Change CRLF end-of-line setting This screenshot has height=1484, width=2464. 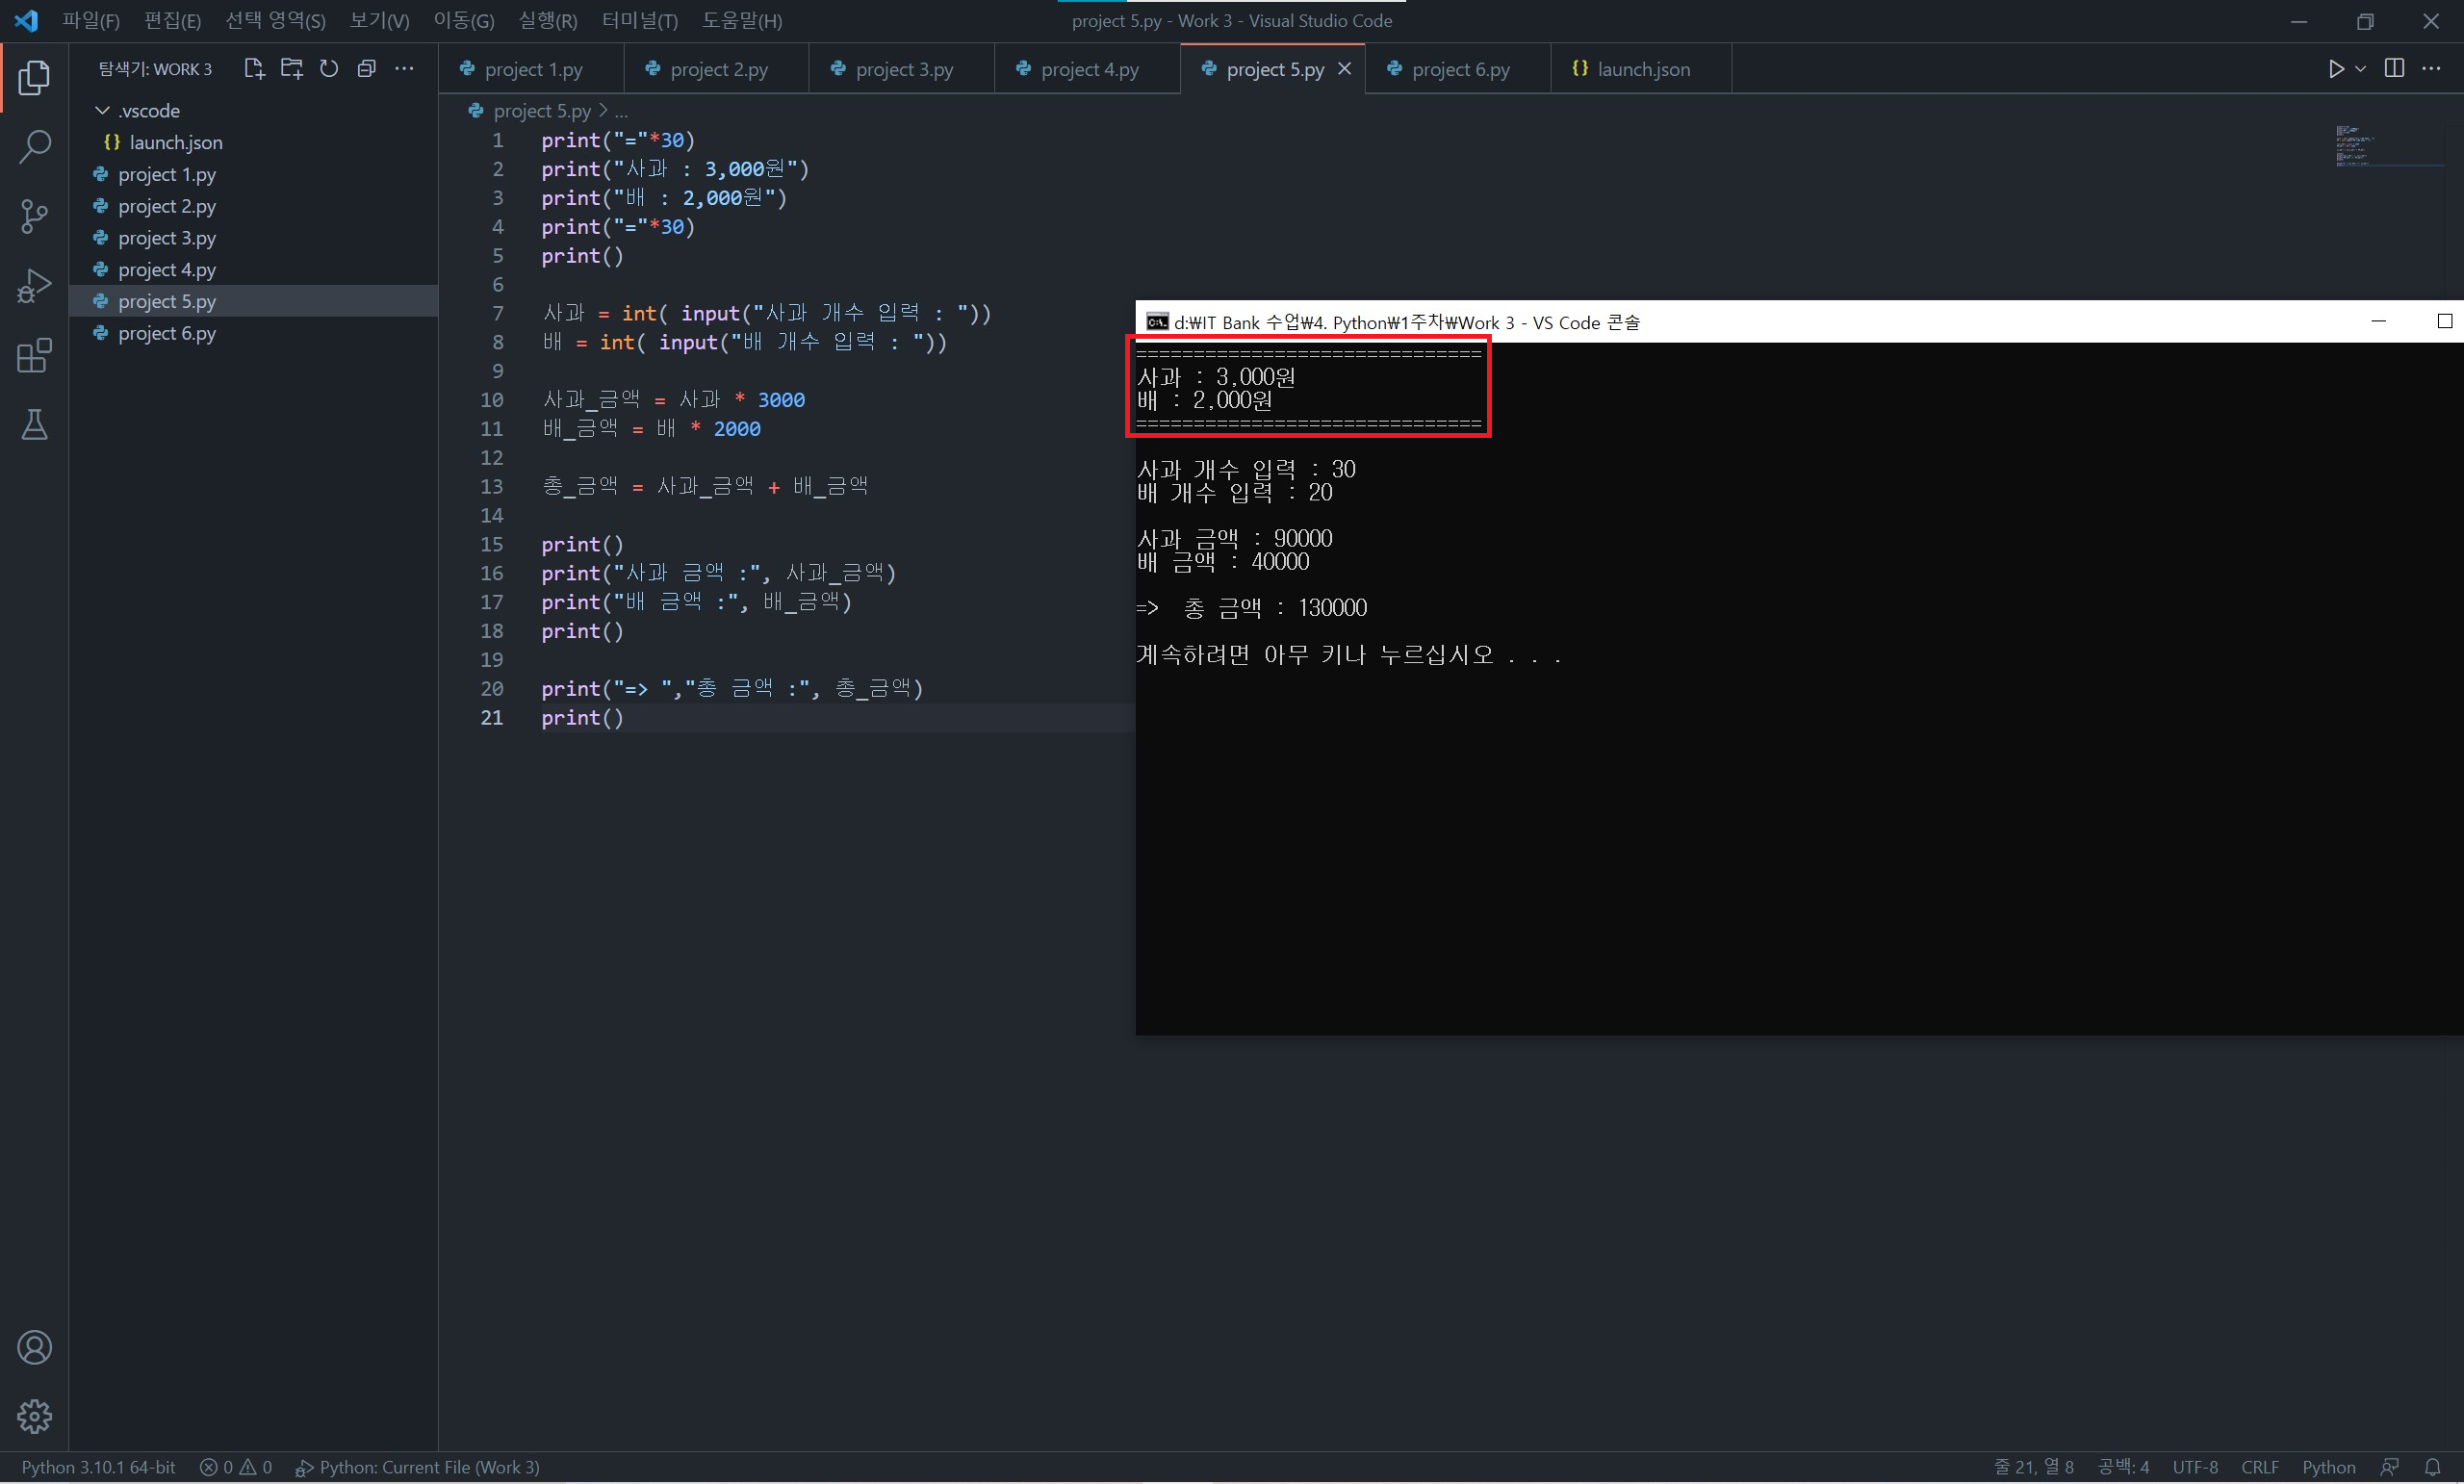pos(2259,1467)
